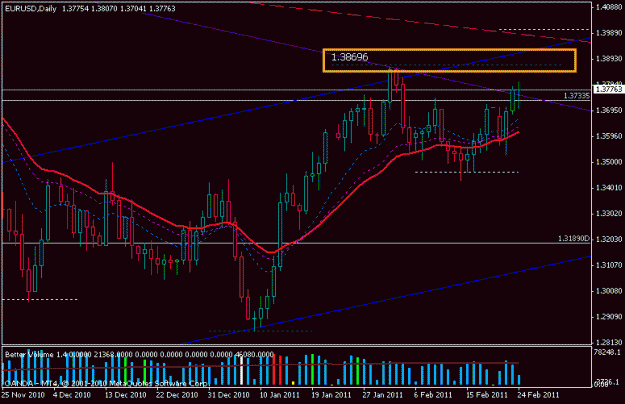Click the 10 Jan 2011 date label

click(x=280, y=395)
